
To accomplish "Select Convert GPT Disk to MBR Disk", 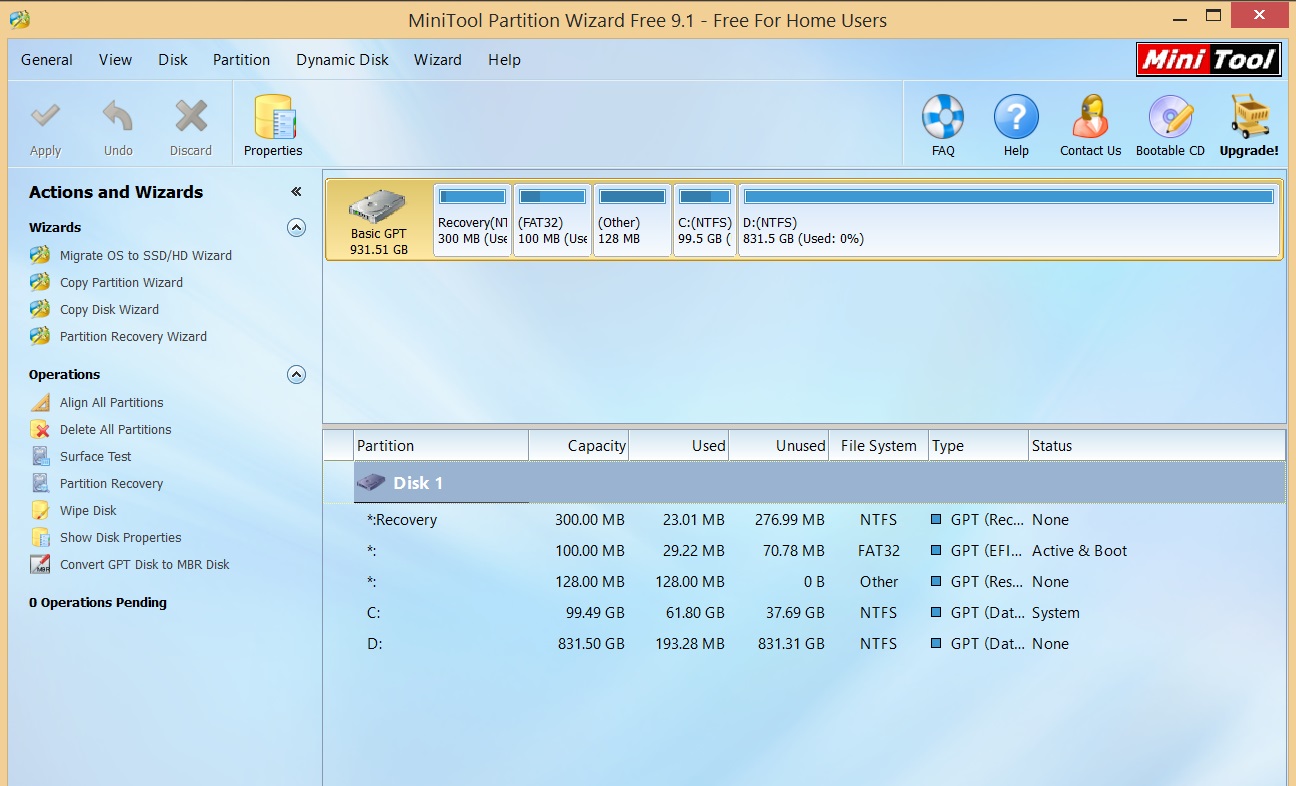I will tap(144, 564).
